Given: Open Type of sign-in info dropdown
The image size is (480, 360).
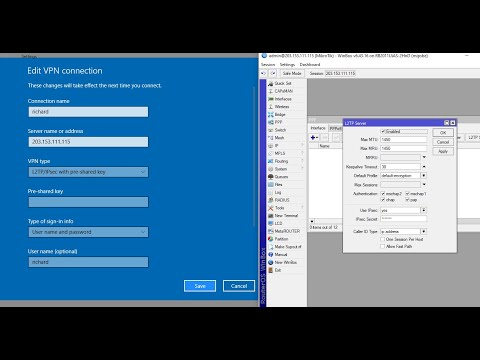Looking at the screenshot, I should pyautogui.click(x=88, y=232).
